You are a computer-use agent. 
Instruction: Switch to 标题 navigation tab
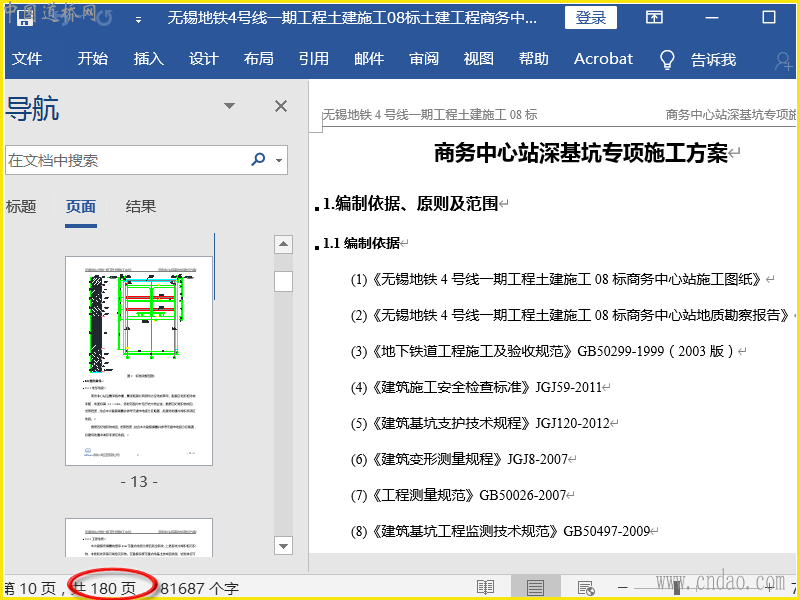click(x=21, y=207)
